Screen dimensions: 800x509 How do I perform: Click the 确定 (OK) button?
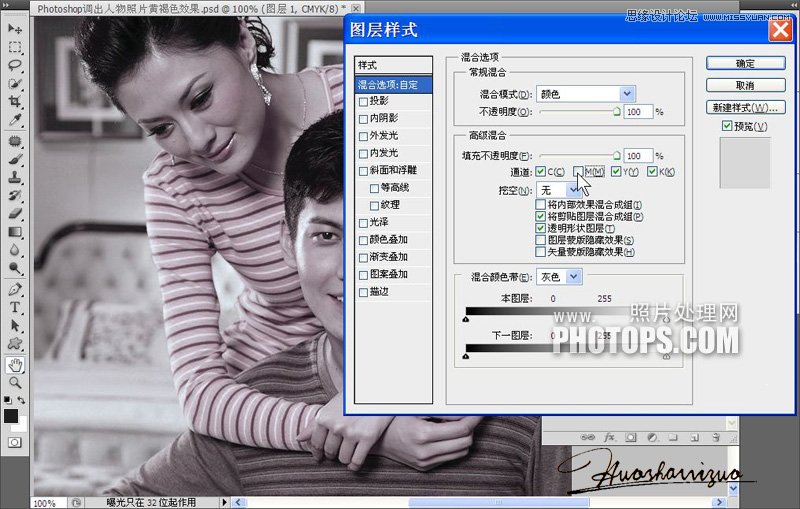(x=745, y=63)
